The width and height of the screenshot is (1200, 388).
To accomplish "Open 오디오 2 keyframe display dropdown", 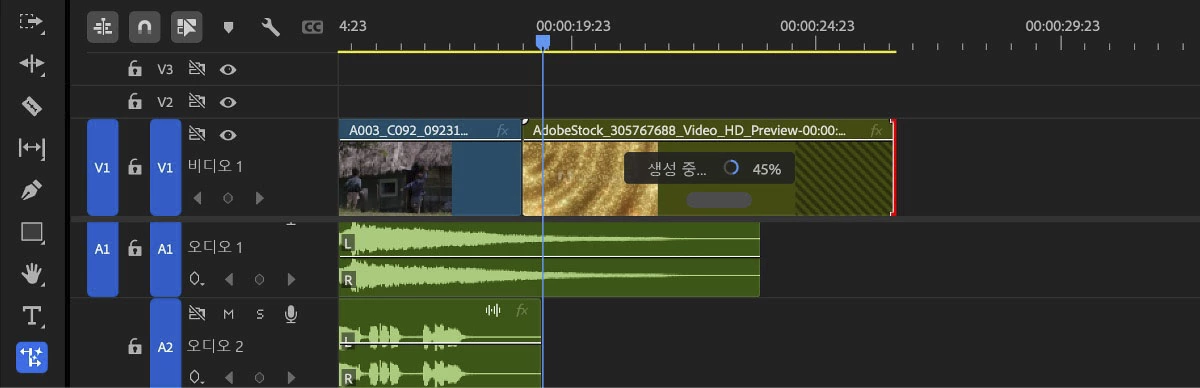I will [197, 378].
